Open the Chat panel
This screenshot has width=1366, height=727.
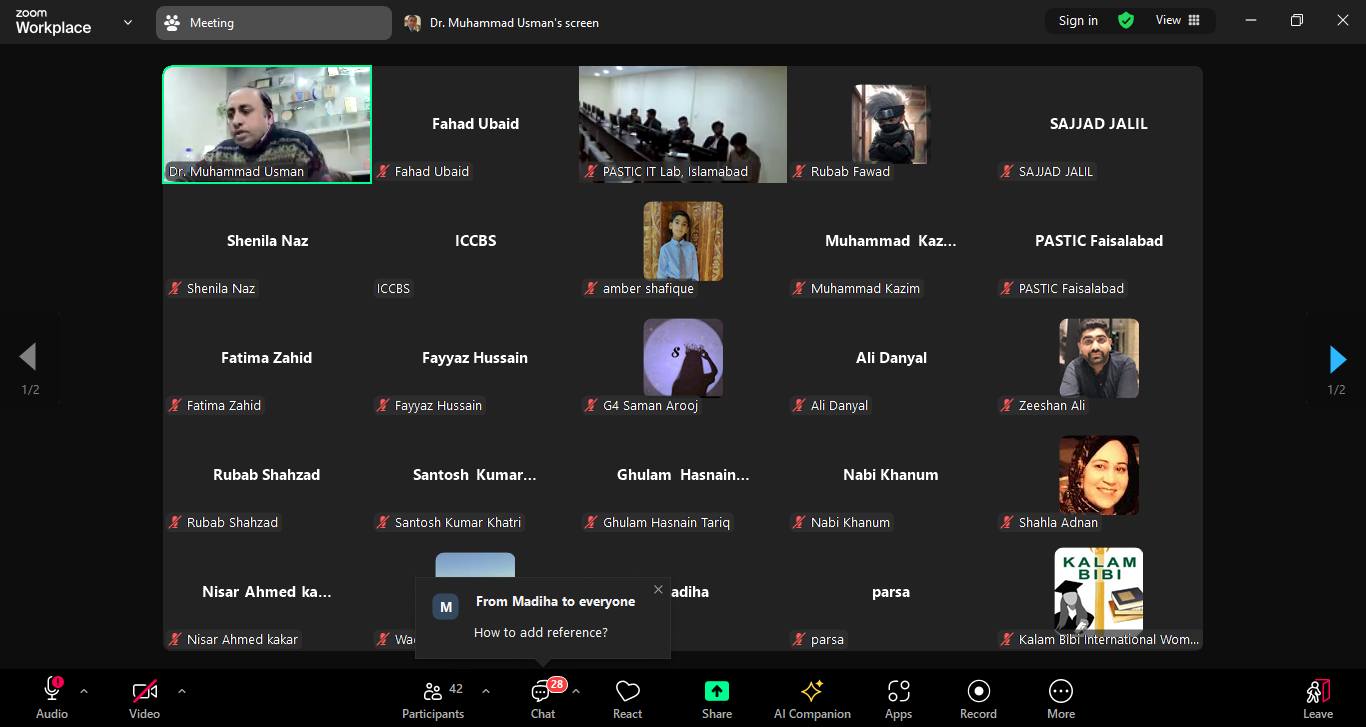[542, 692]
